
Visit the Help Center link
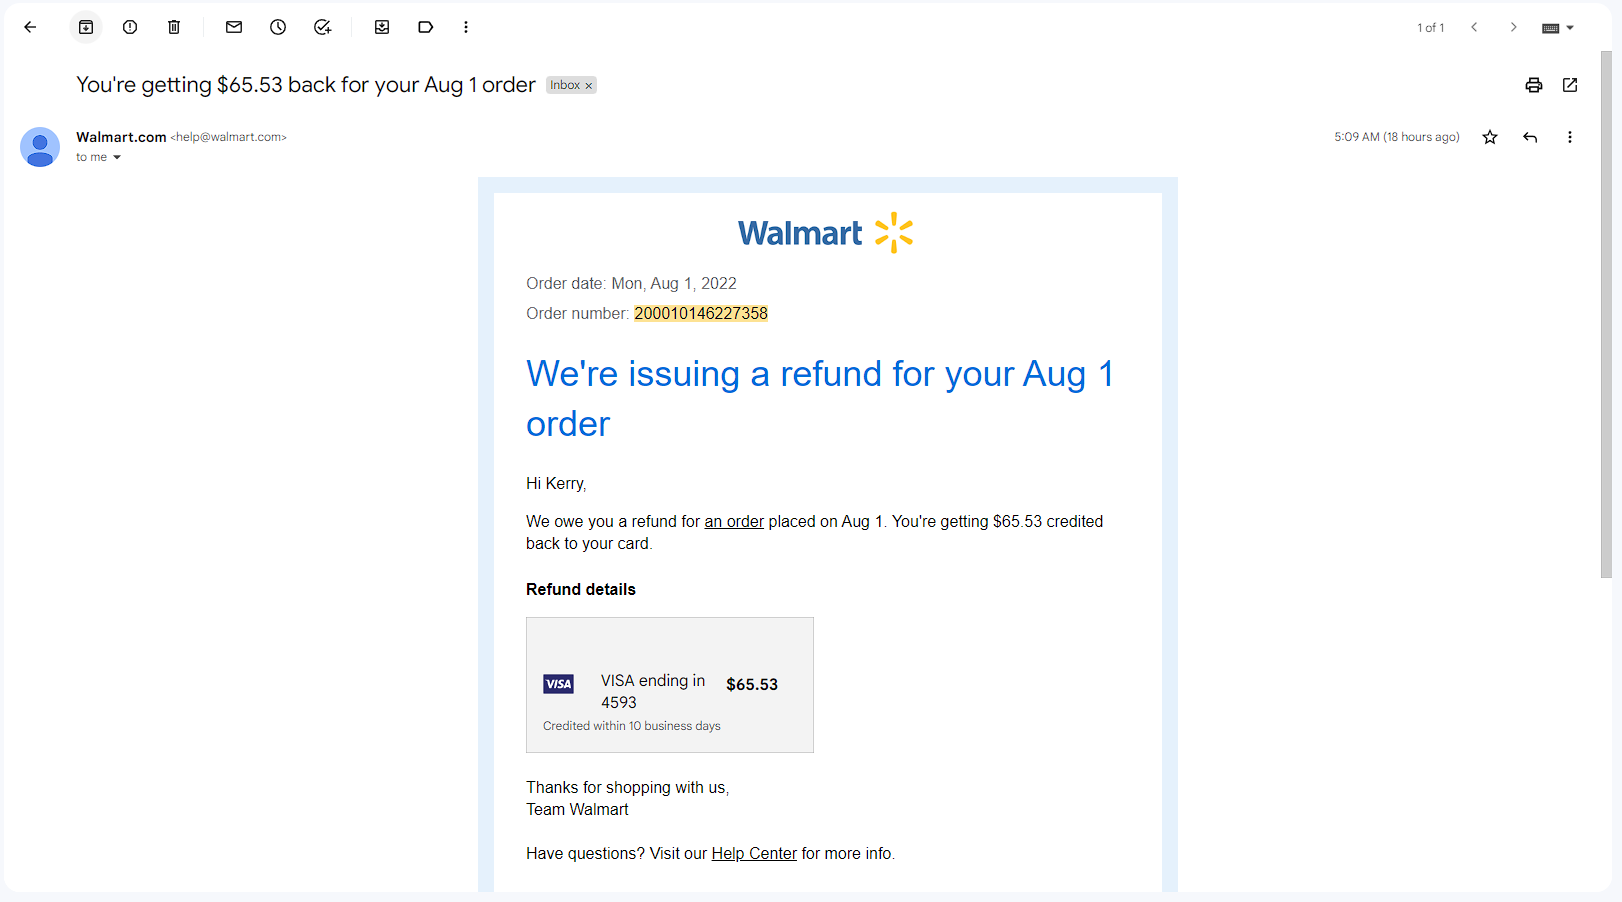[754, 853]
